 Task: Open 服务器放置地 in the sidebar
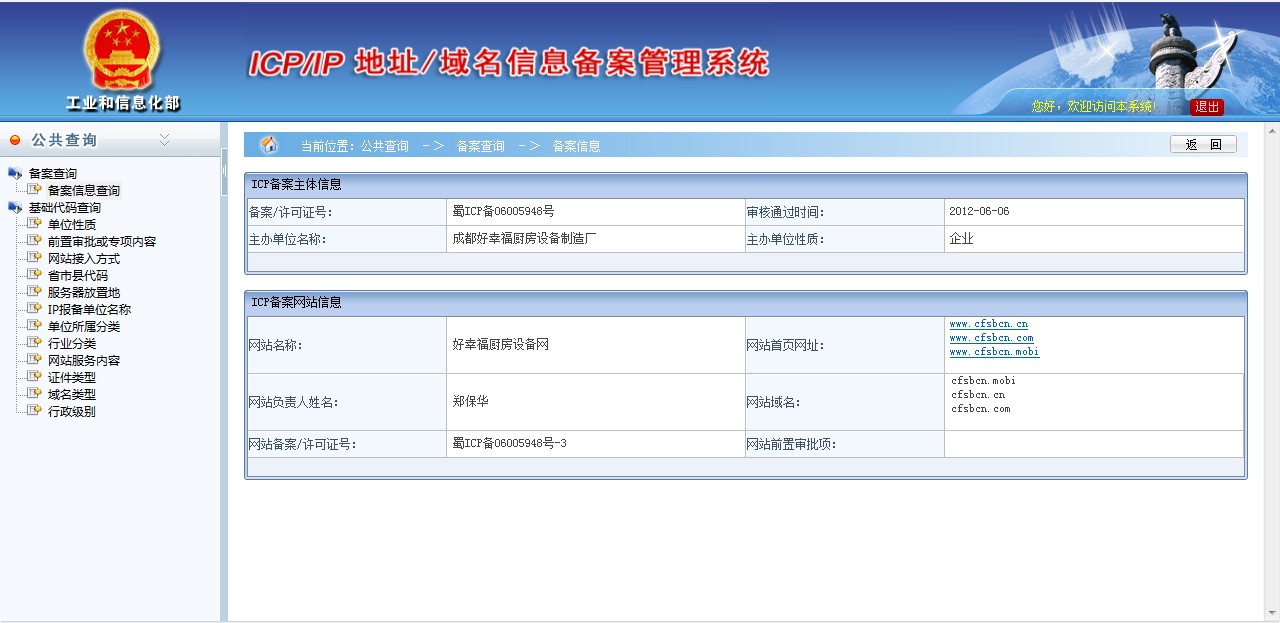(84, 293)
